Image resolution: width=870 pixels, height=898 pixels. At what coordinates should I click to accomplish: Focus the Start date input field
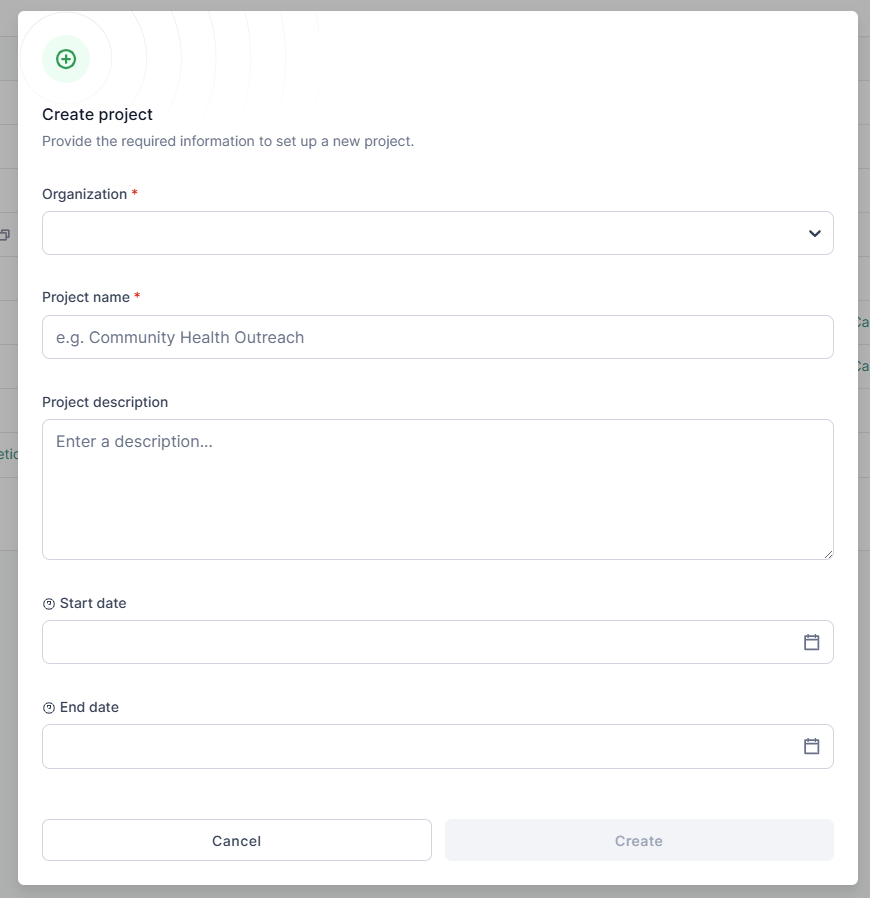(420, 642)
